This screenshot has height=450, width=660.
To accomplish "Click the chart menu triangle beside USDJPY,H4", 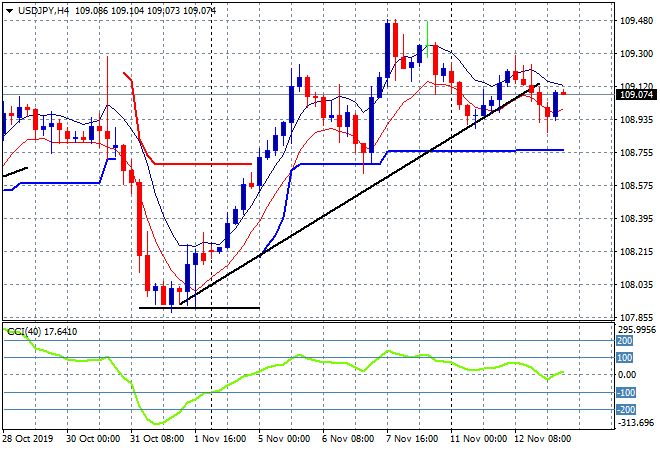I will click(9, 11).
